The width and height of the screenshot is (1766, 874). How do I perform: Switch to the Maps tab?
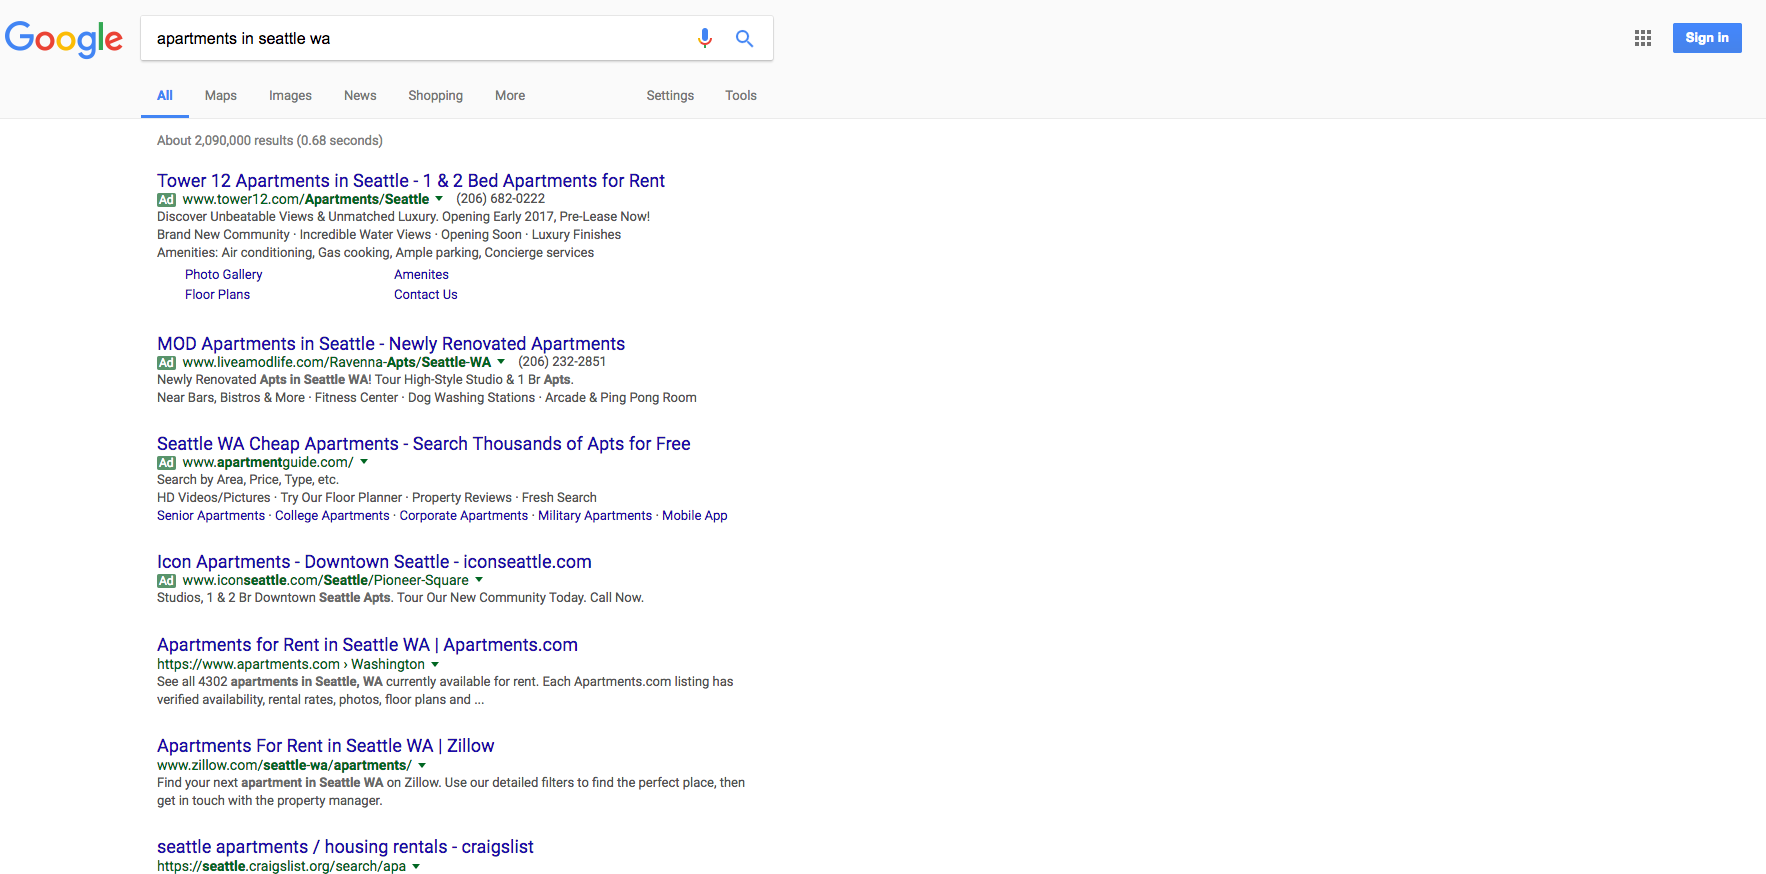coord(221,96)
